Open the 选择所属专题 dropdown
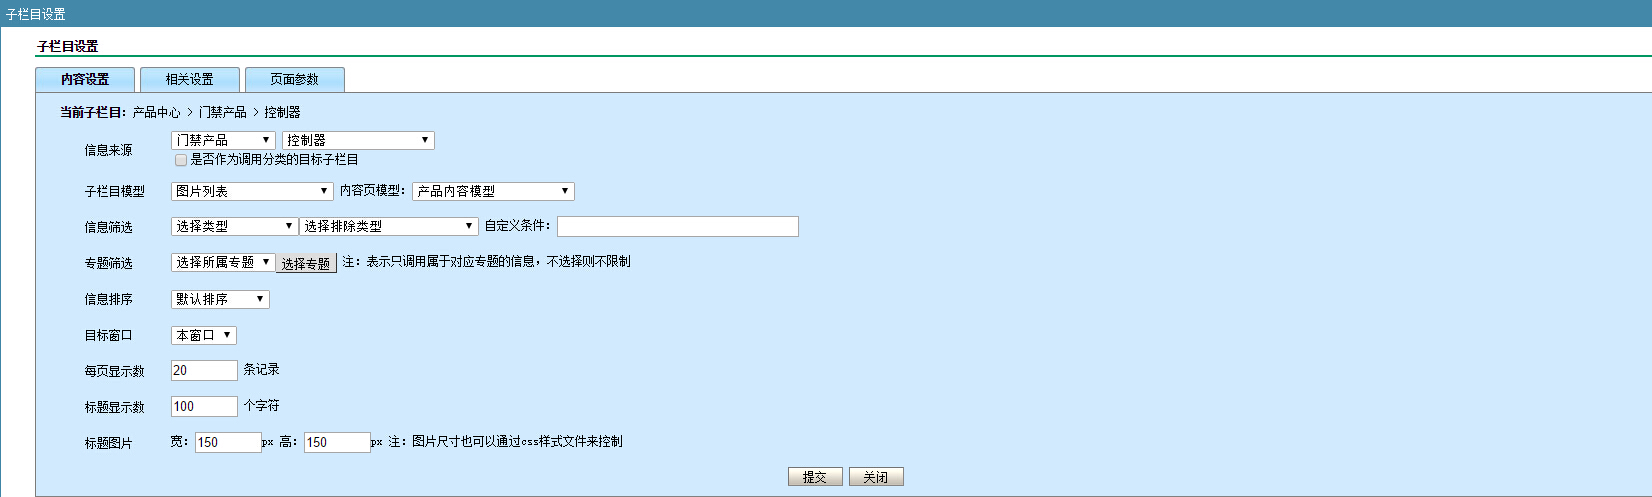Viewport: 1652px width, 497px height. pos(223,262)
